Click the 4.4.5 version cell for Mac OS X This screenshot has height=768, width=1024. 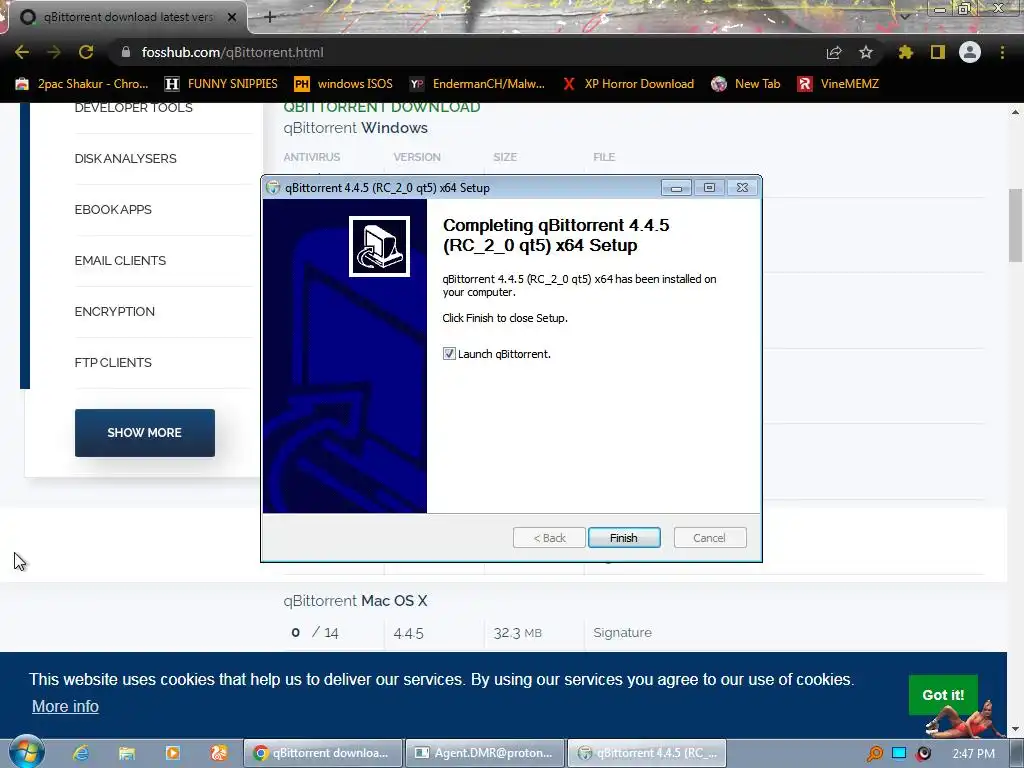pyautogui.click(x=409, y=633)
